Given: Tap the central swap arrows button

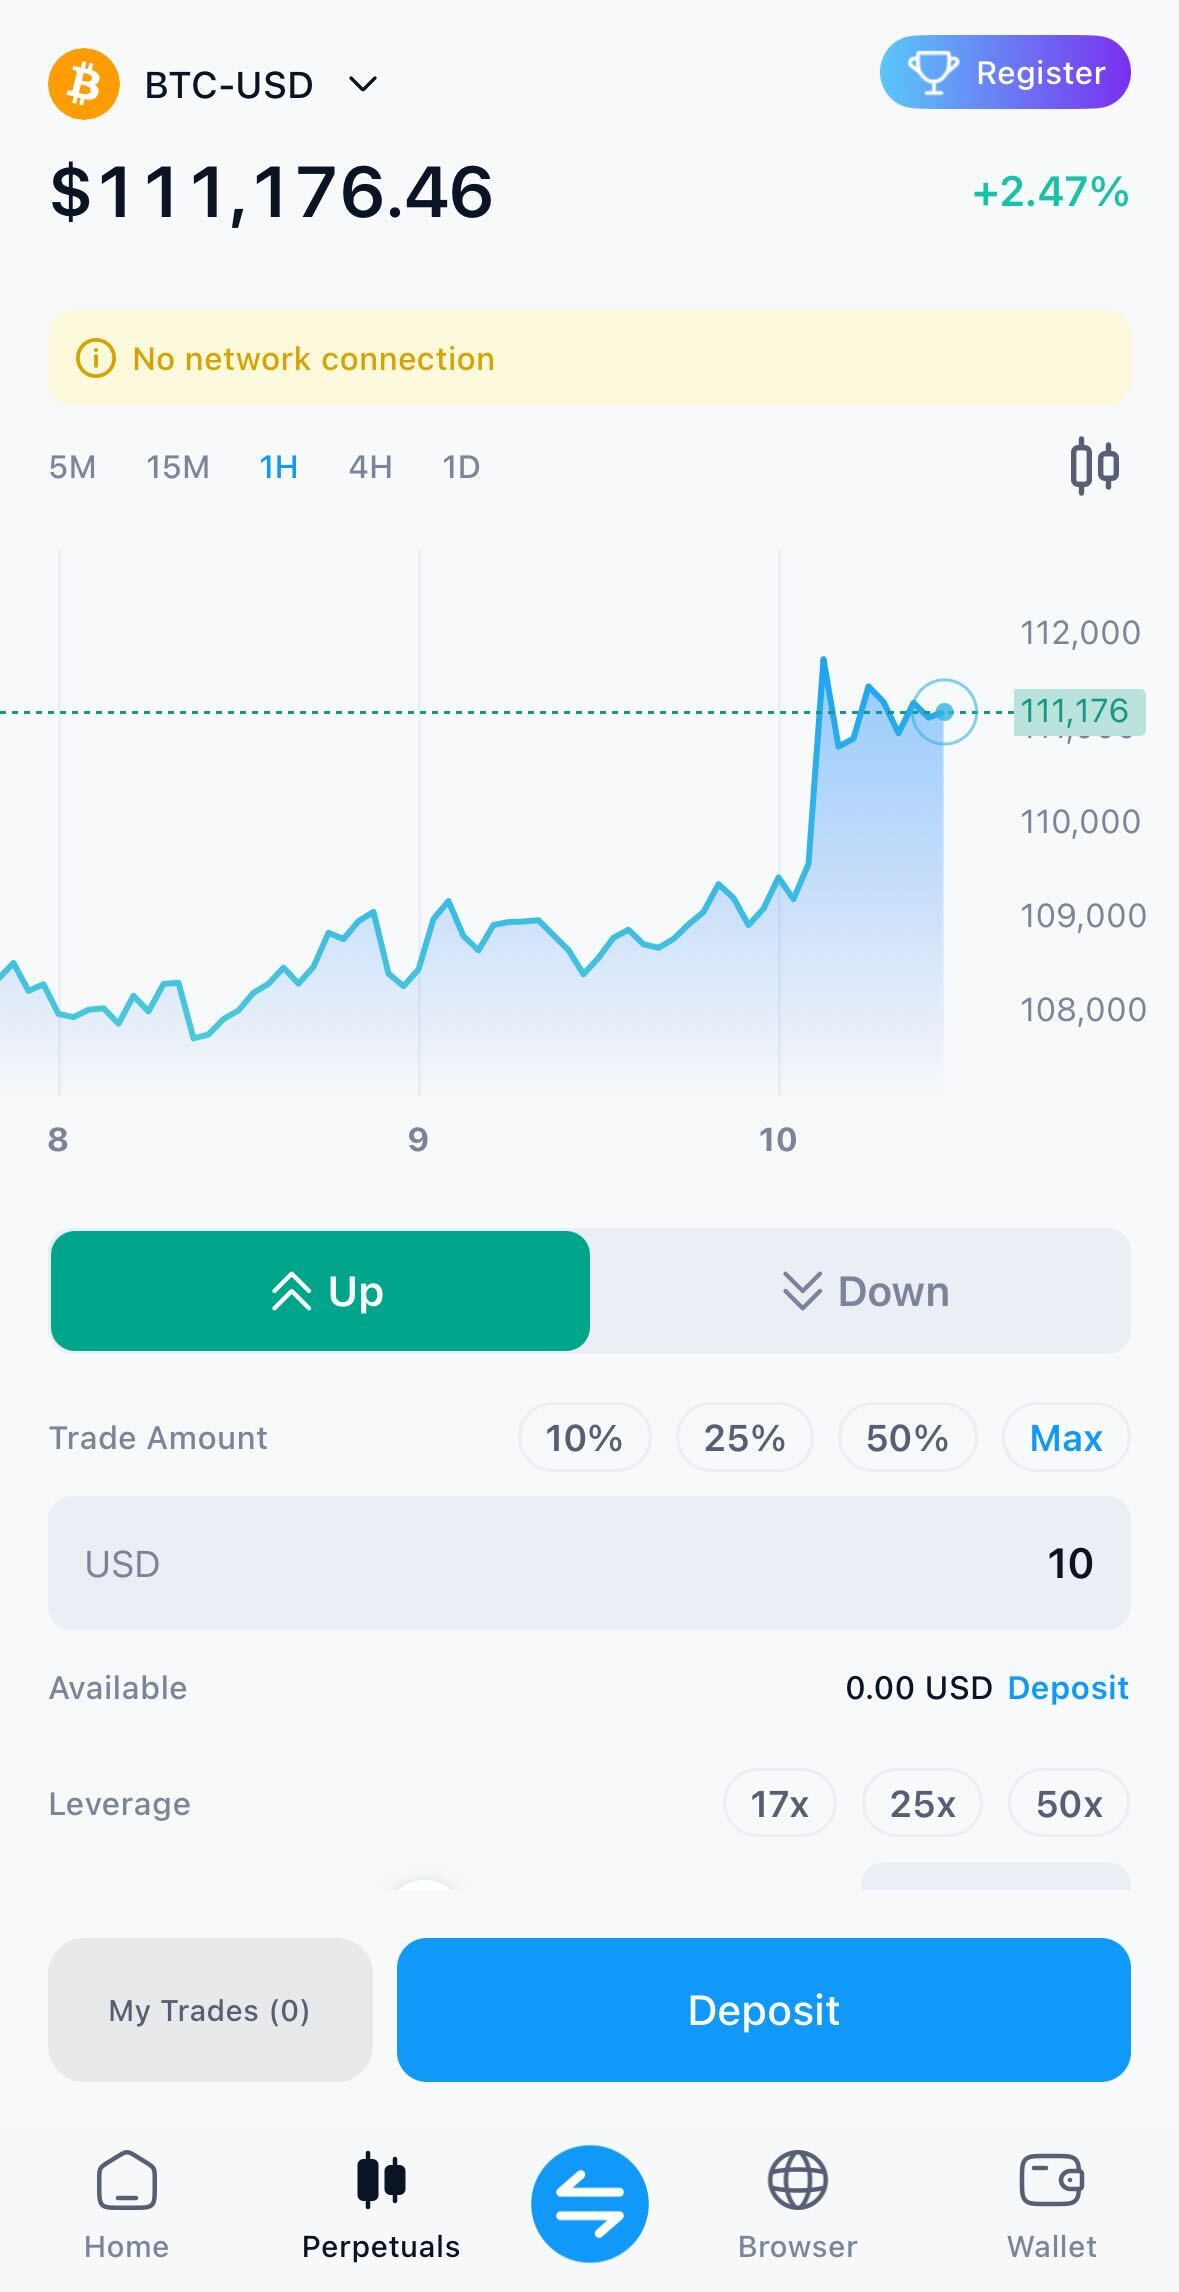Looking at the screenshot, I should pos(590,2204).
